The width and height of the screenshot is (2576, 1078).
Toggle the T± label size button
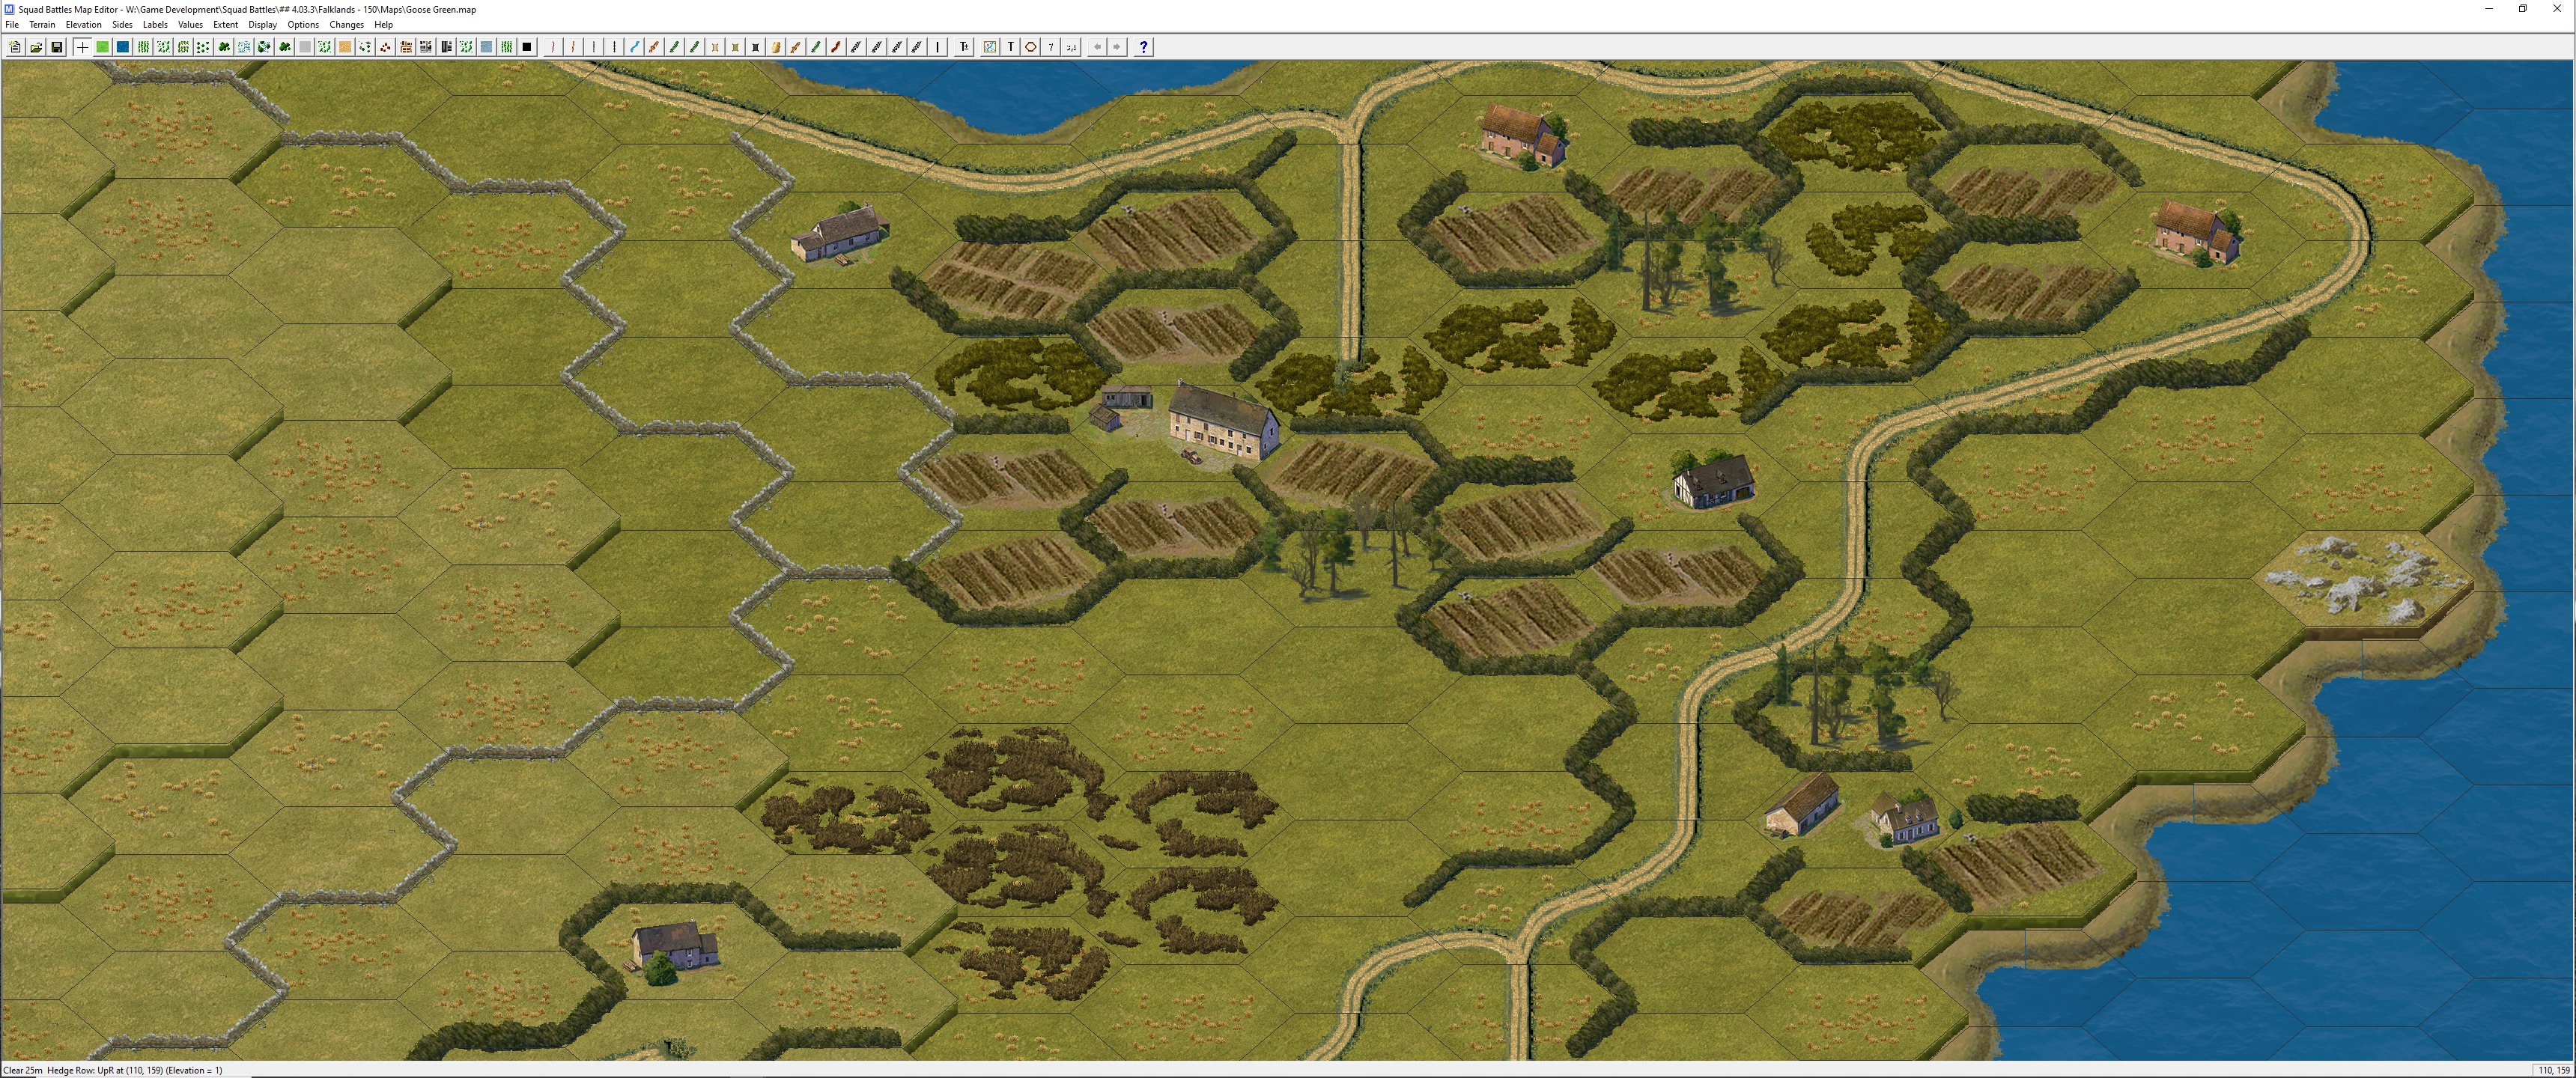(x=964, y=47)
